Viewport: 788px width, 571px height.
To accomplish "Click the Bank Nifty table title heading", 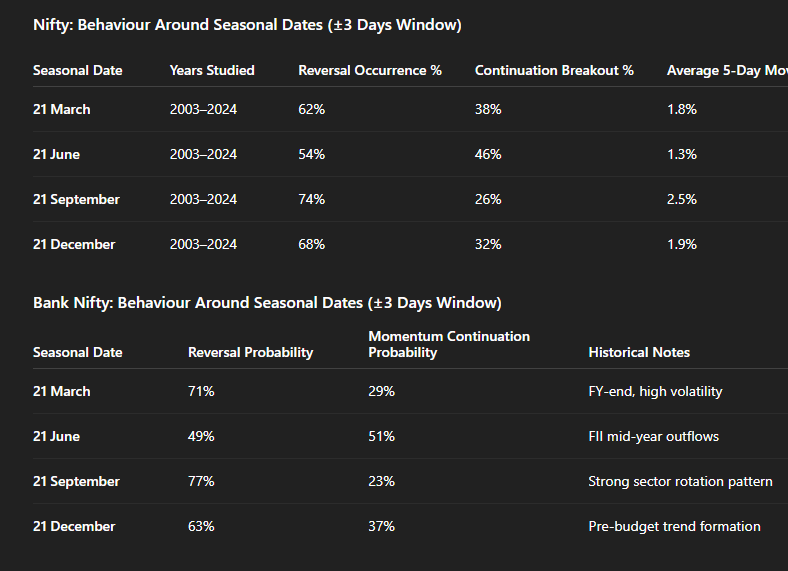I will click(267, 302).
